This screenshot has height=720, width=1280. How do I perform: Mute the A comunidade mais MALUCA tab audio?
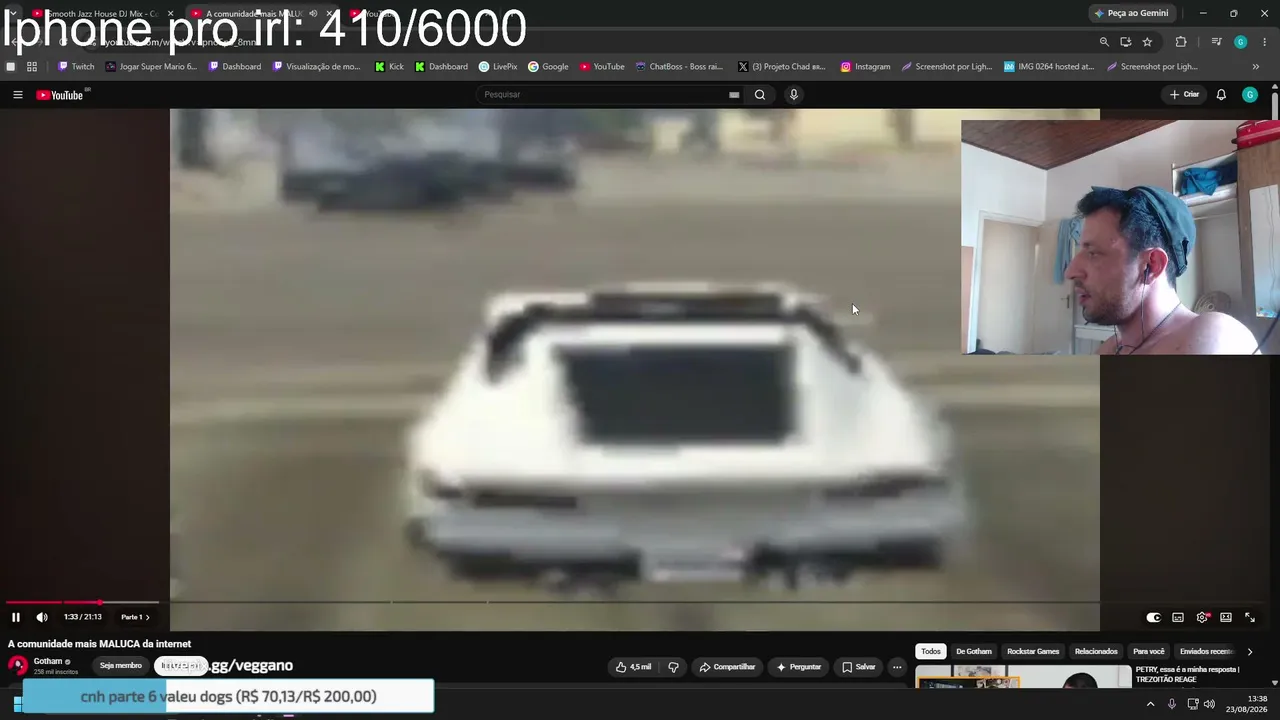pos(313,13)
